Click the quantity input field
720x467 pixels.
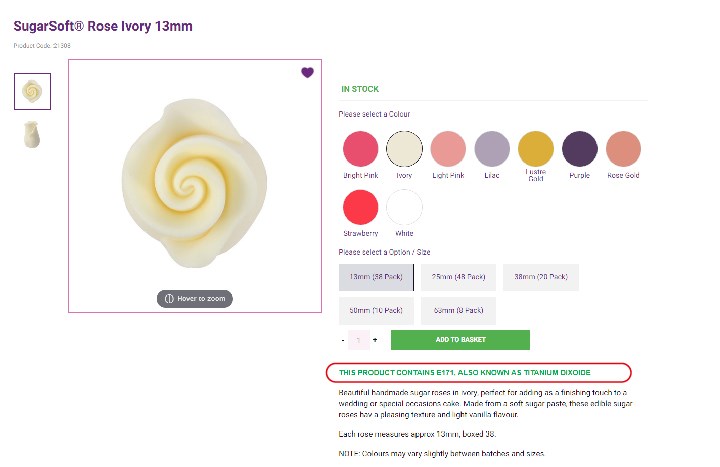358,340
